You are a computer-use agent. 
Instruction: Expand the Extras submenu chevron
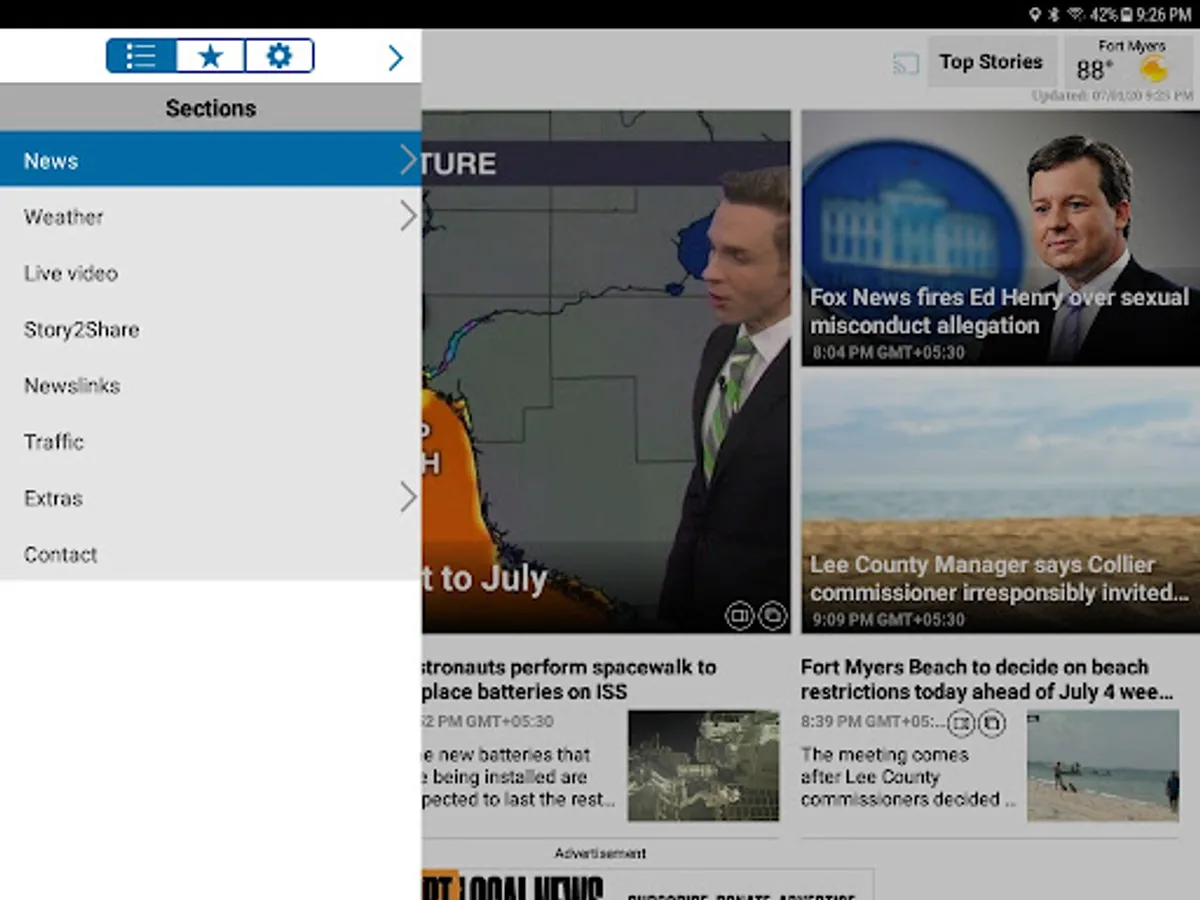(x=408, y=497)
